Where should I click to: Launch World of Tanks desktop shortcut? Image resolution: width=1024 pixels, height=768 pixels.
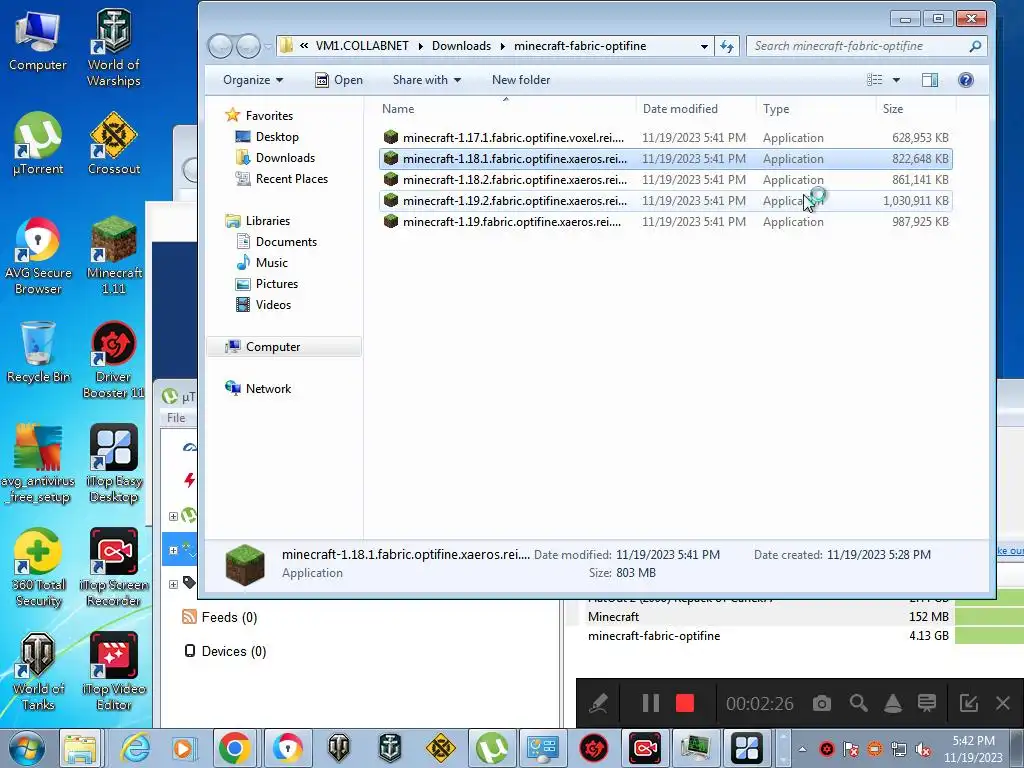38,671
